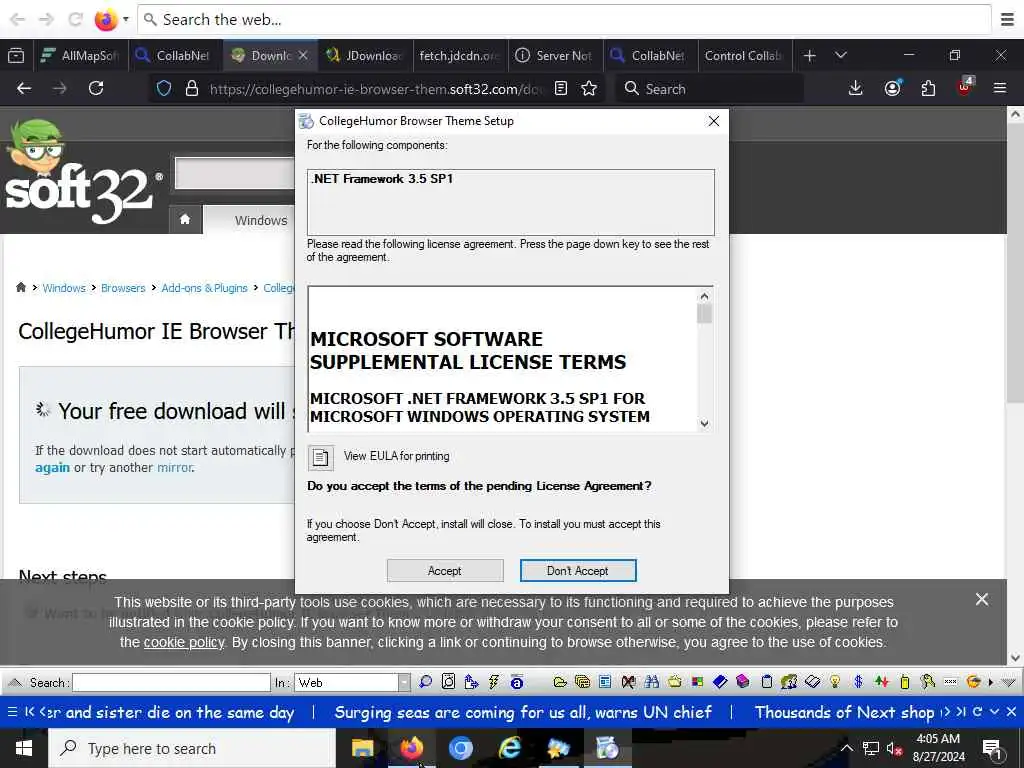Open File Explorer from taskbar
The height and width of the screenshot is (768, 1024).
tap(362, 748)
